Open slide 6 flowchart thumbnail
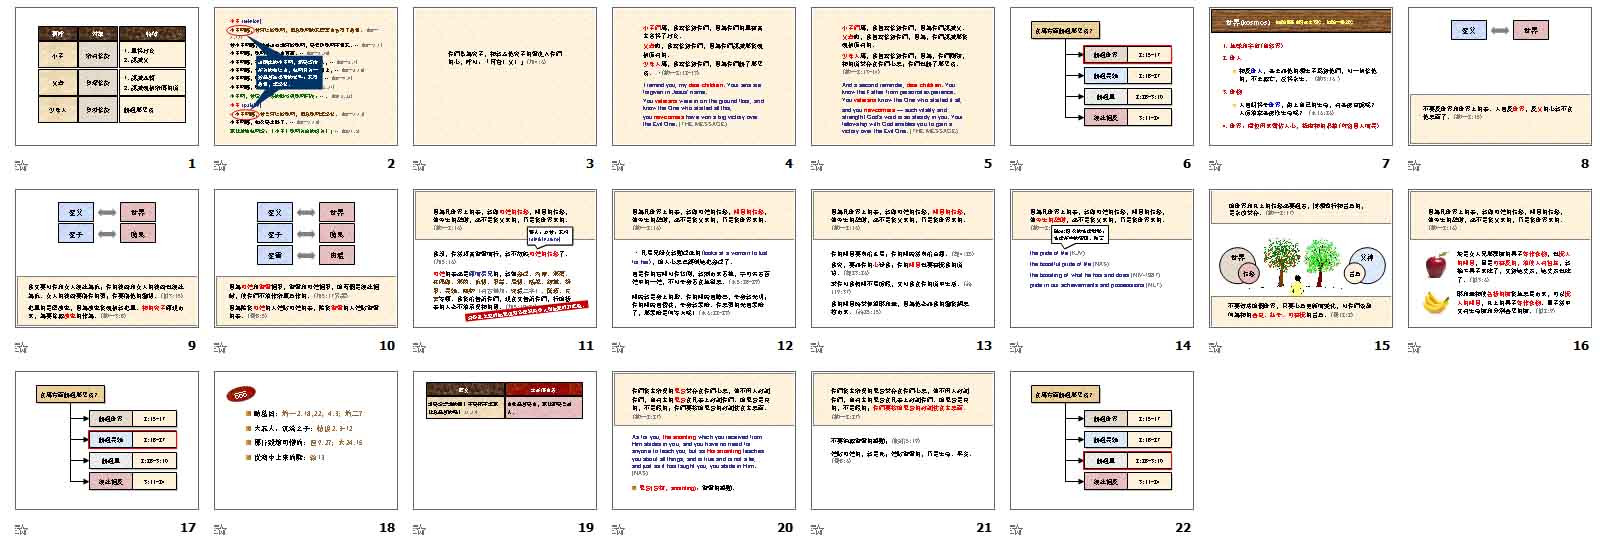1600x543 pixels. [x=1102, y=77]
